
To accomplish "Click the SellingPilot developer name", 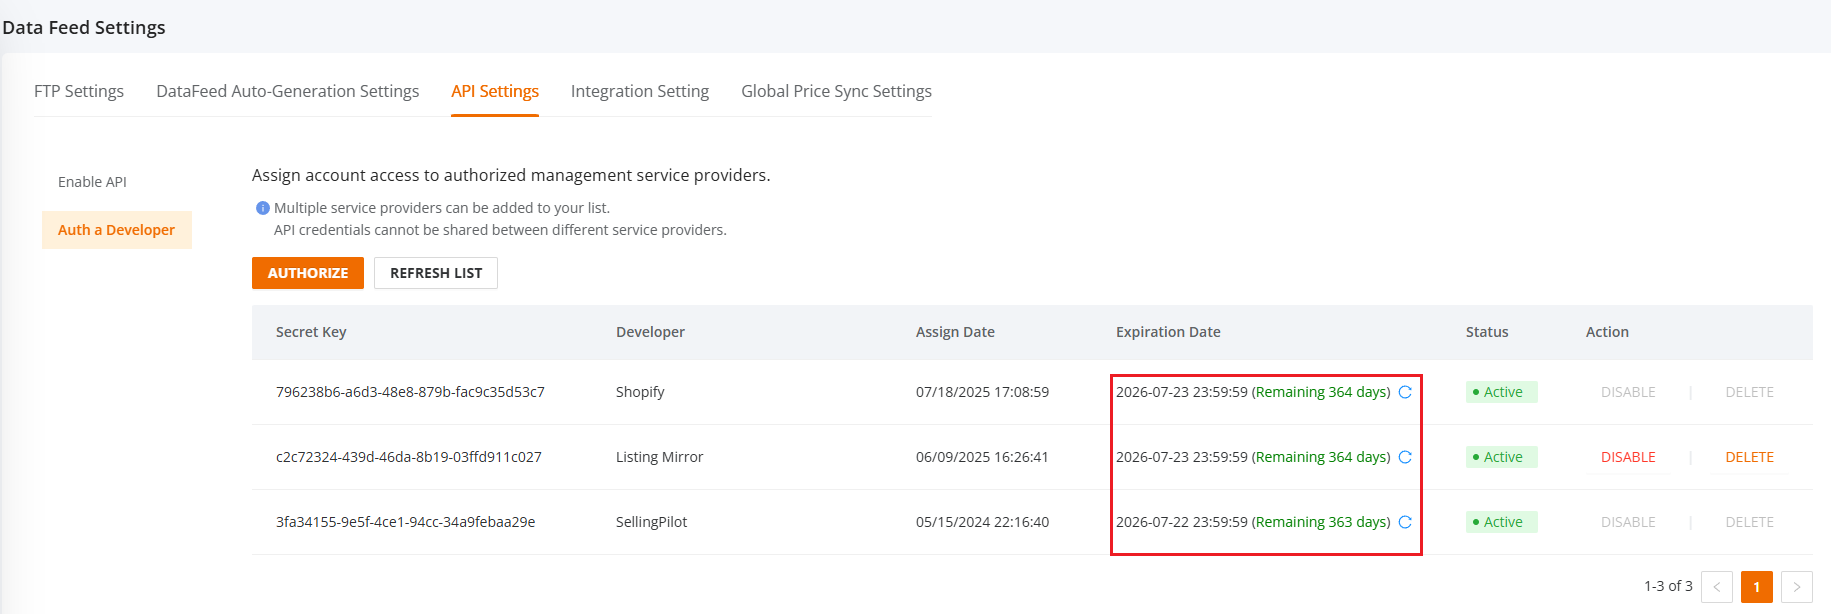I will tap(651, 522).
